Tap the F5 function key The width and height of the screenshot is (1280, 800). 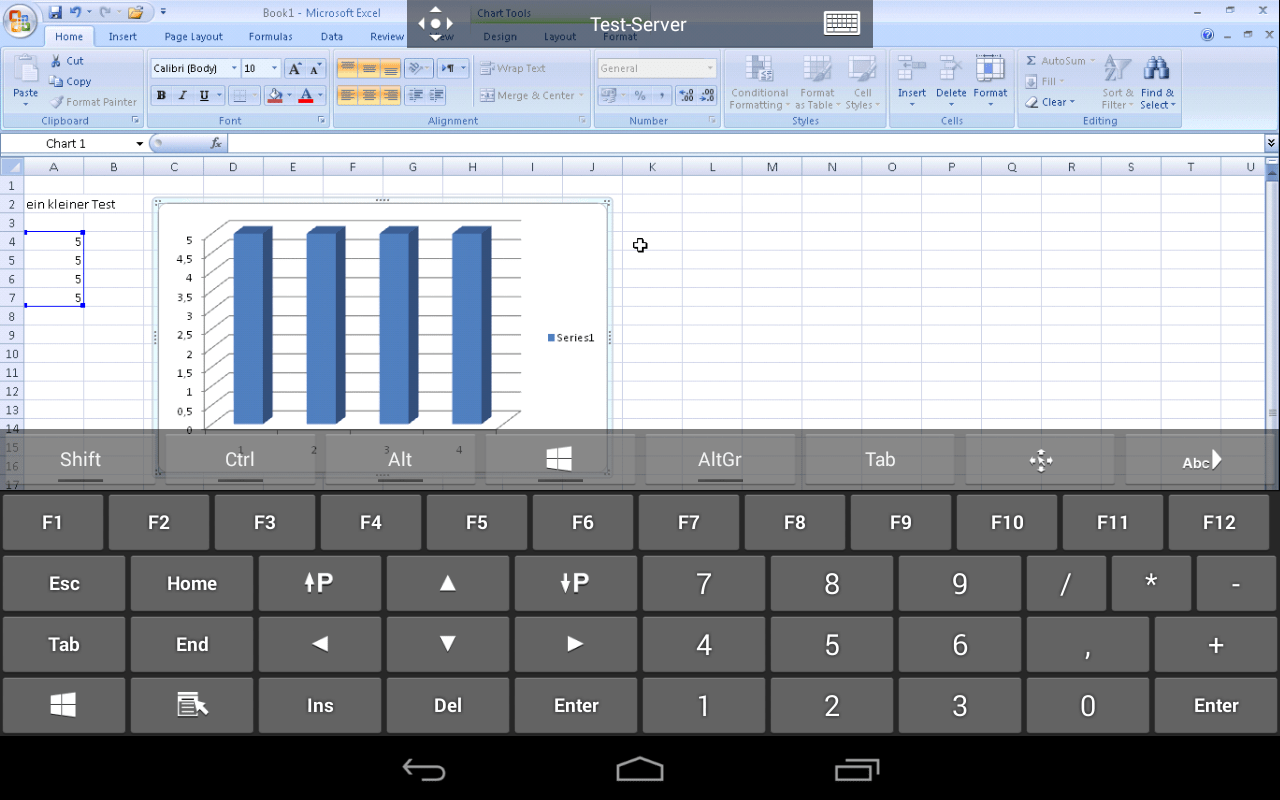point(477,522)
